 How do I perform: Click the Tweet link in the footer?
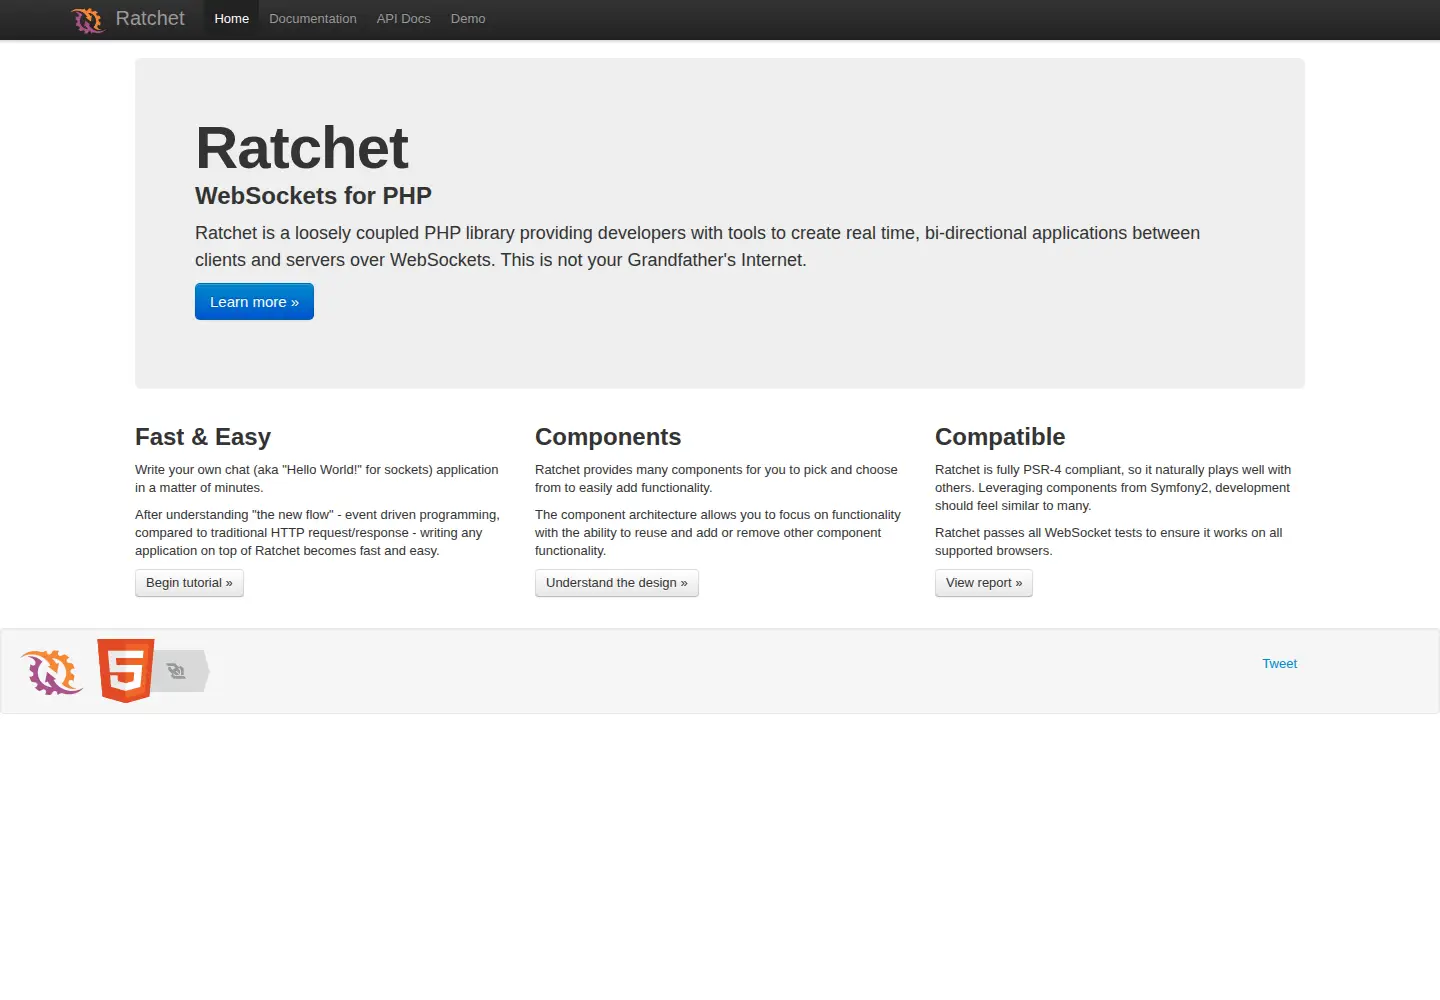pyautogui.click(x=1280, y=664)
